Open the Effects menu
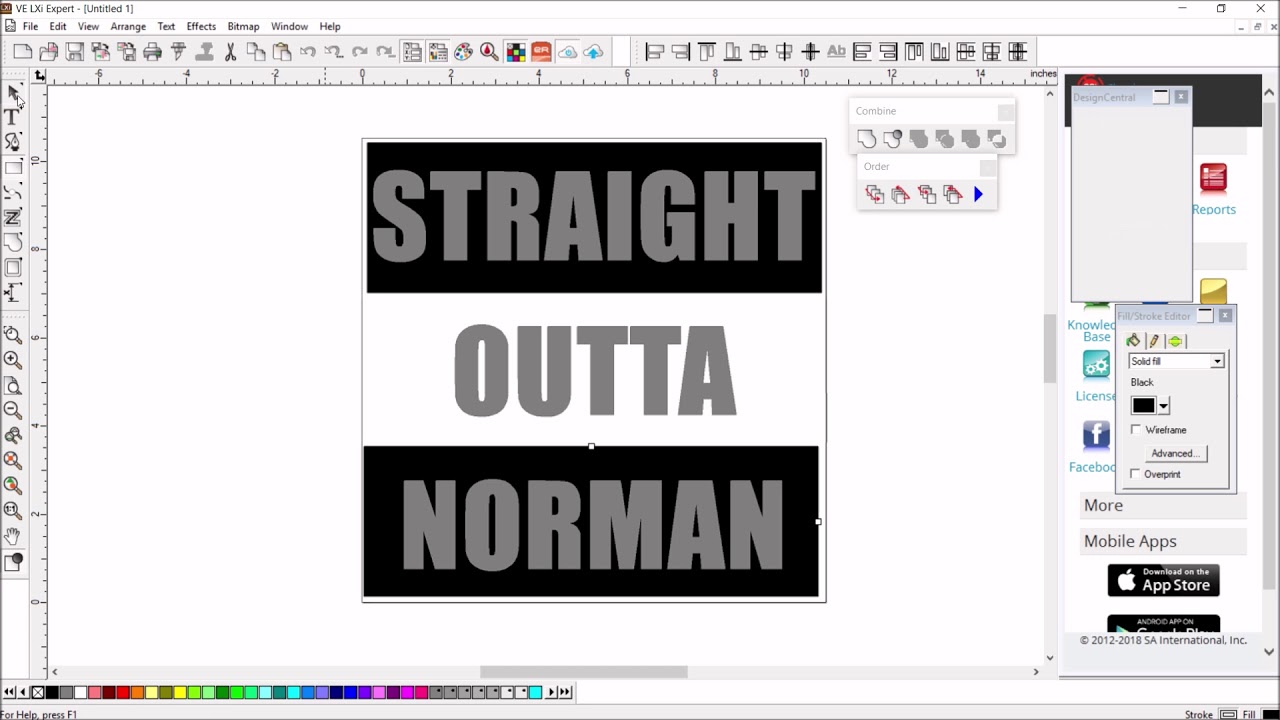1280x720 pixels. (x=201, y=26)
